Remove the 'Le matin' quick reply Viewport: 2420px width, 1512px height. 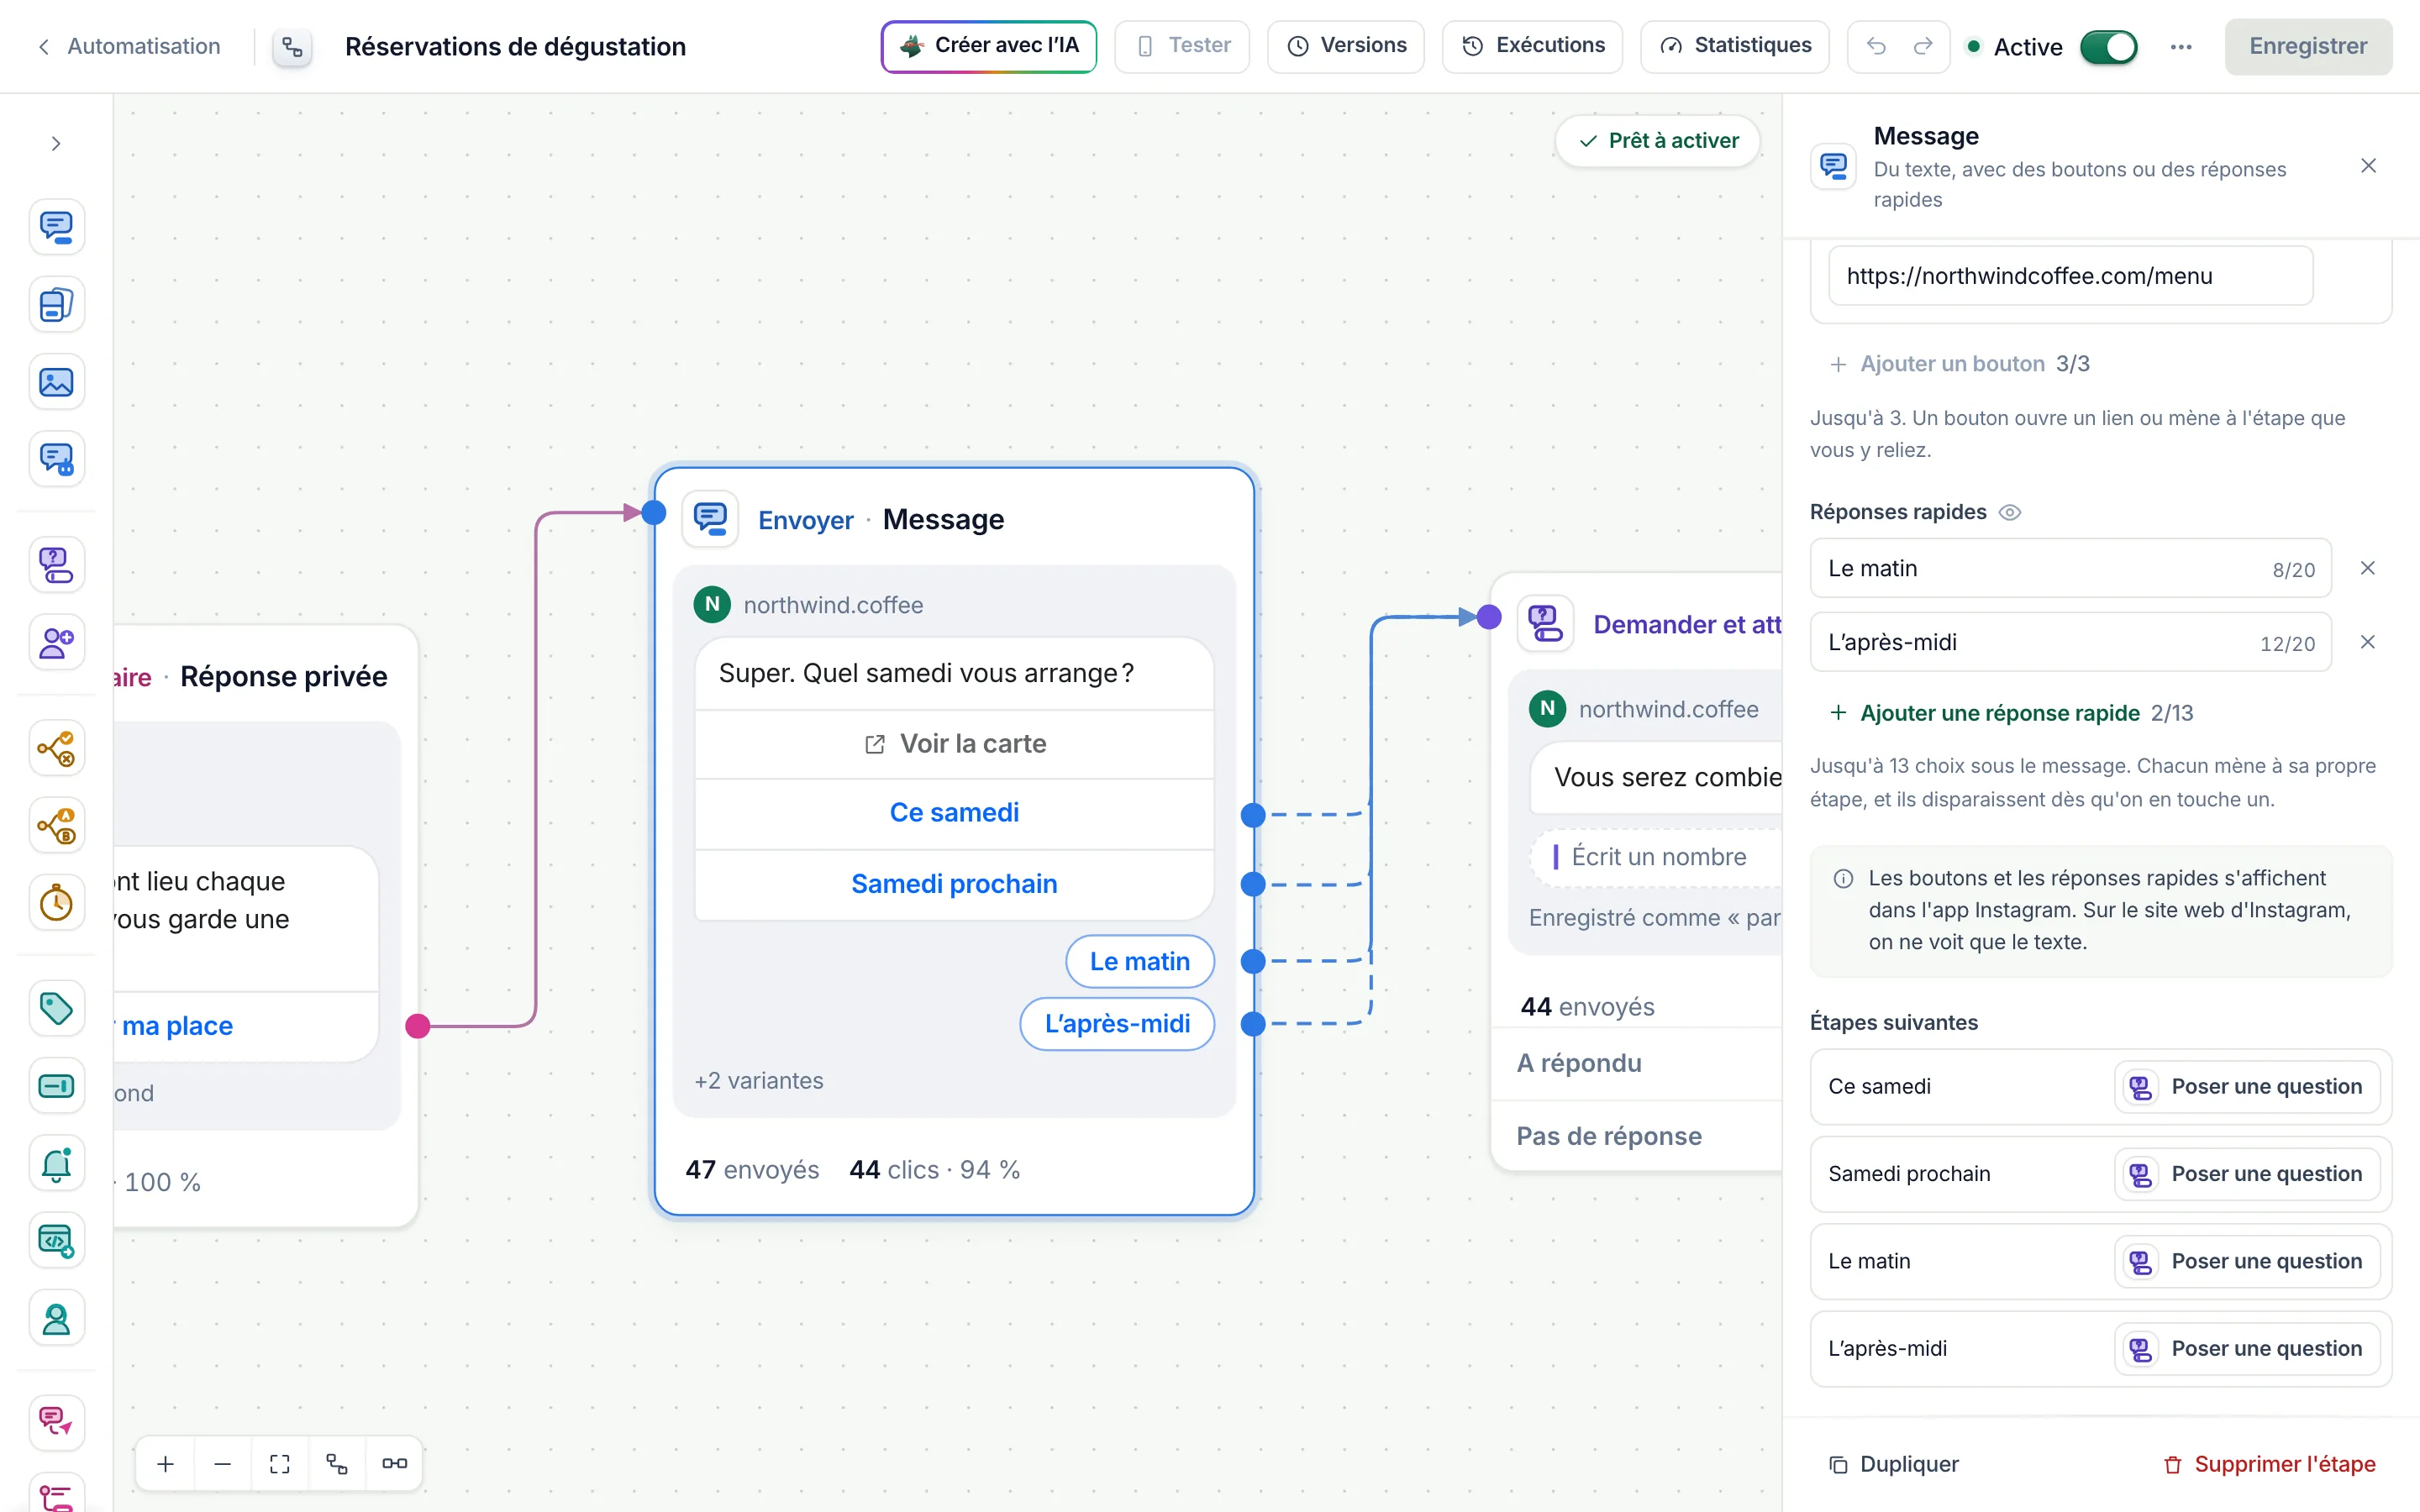pos(2367,568)
